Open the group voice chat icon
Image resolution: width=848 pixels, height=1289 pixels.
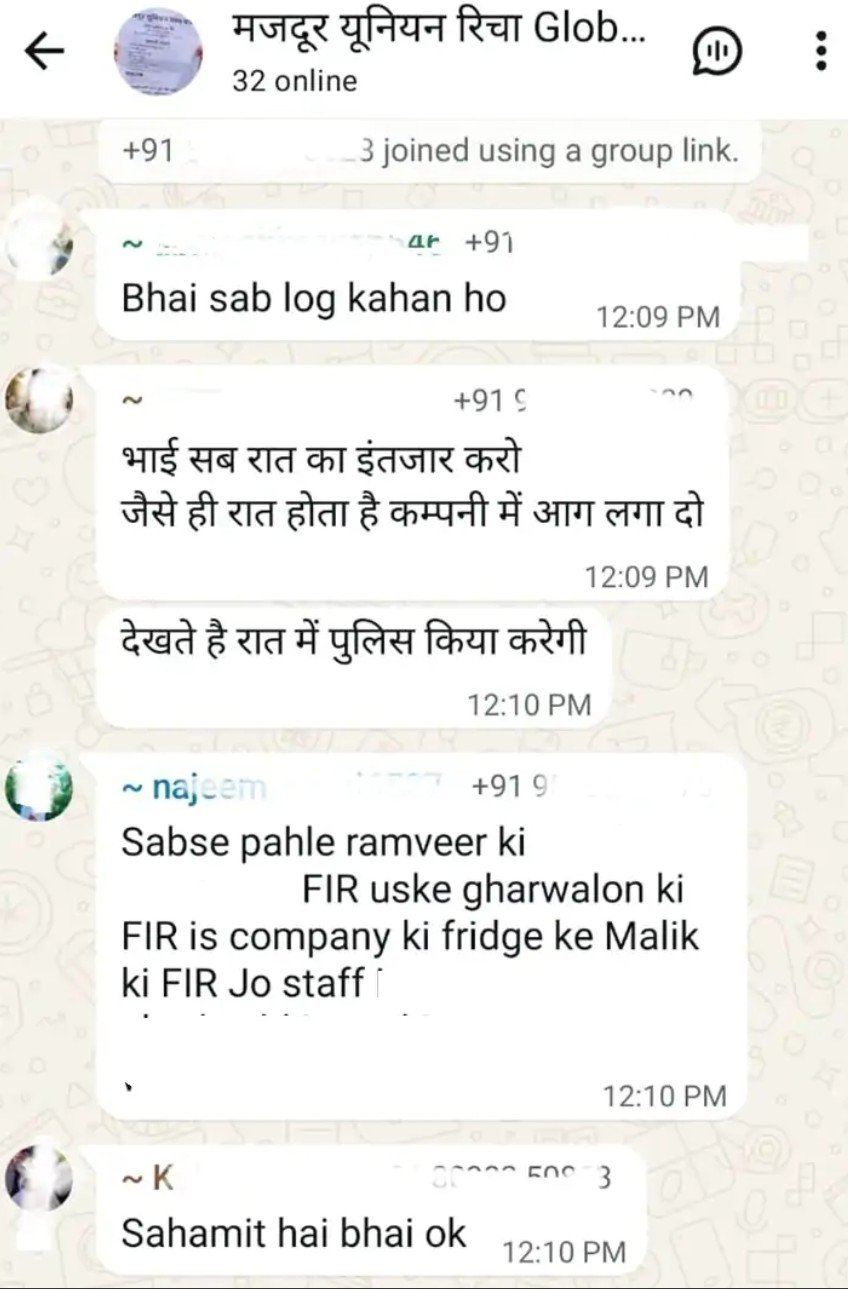point(717,51)
